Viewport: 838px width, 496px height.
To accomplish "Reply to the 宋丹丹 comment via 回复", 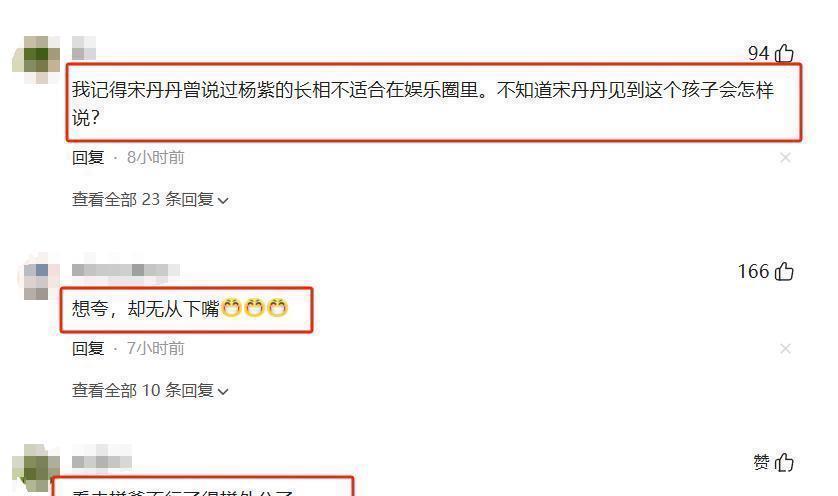I will 88,158.
